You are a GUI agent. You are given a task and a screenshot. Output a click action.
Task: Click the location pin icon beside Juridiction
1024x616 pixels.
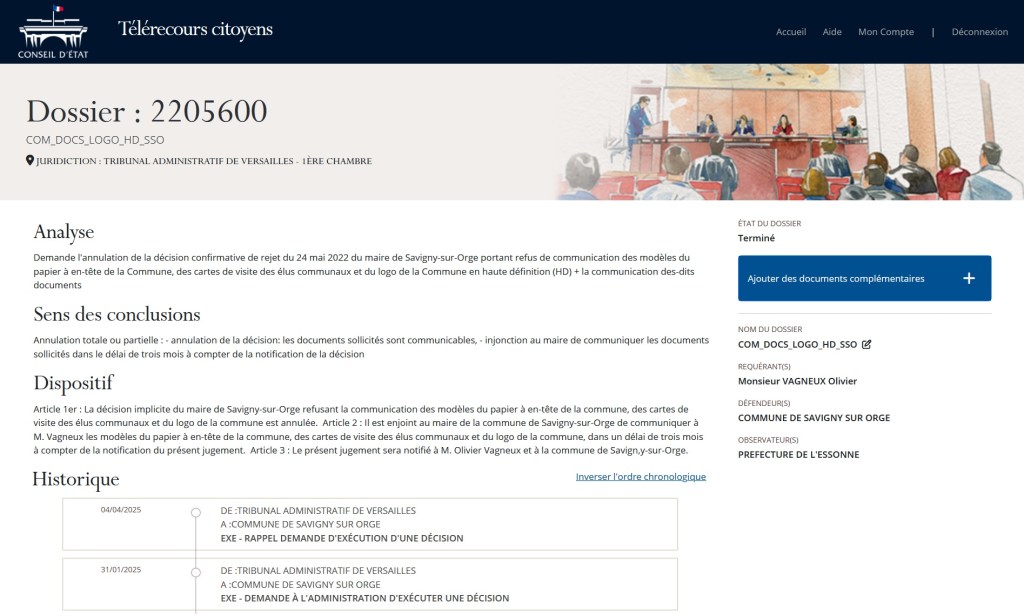click(x=30, y=161)
